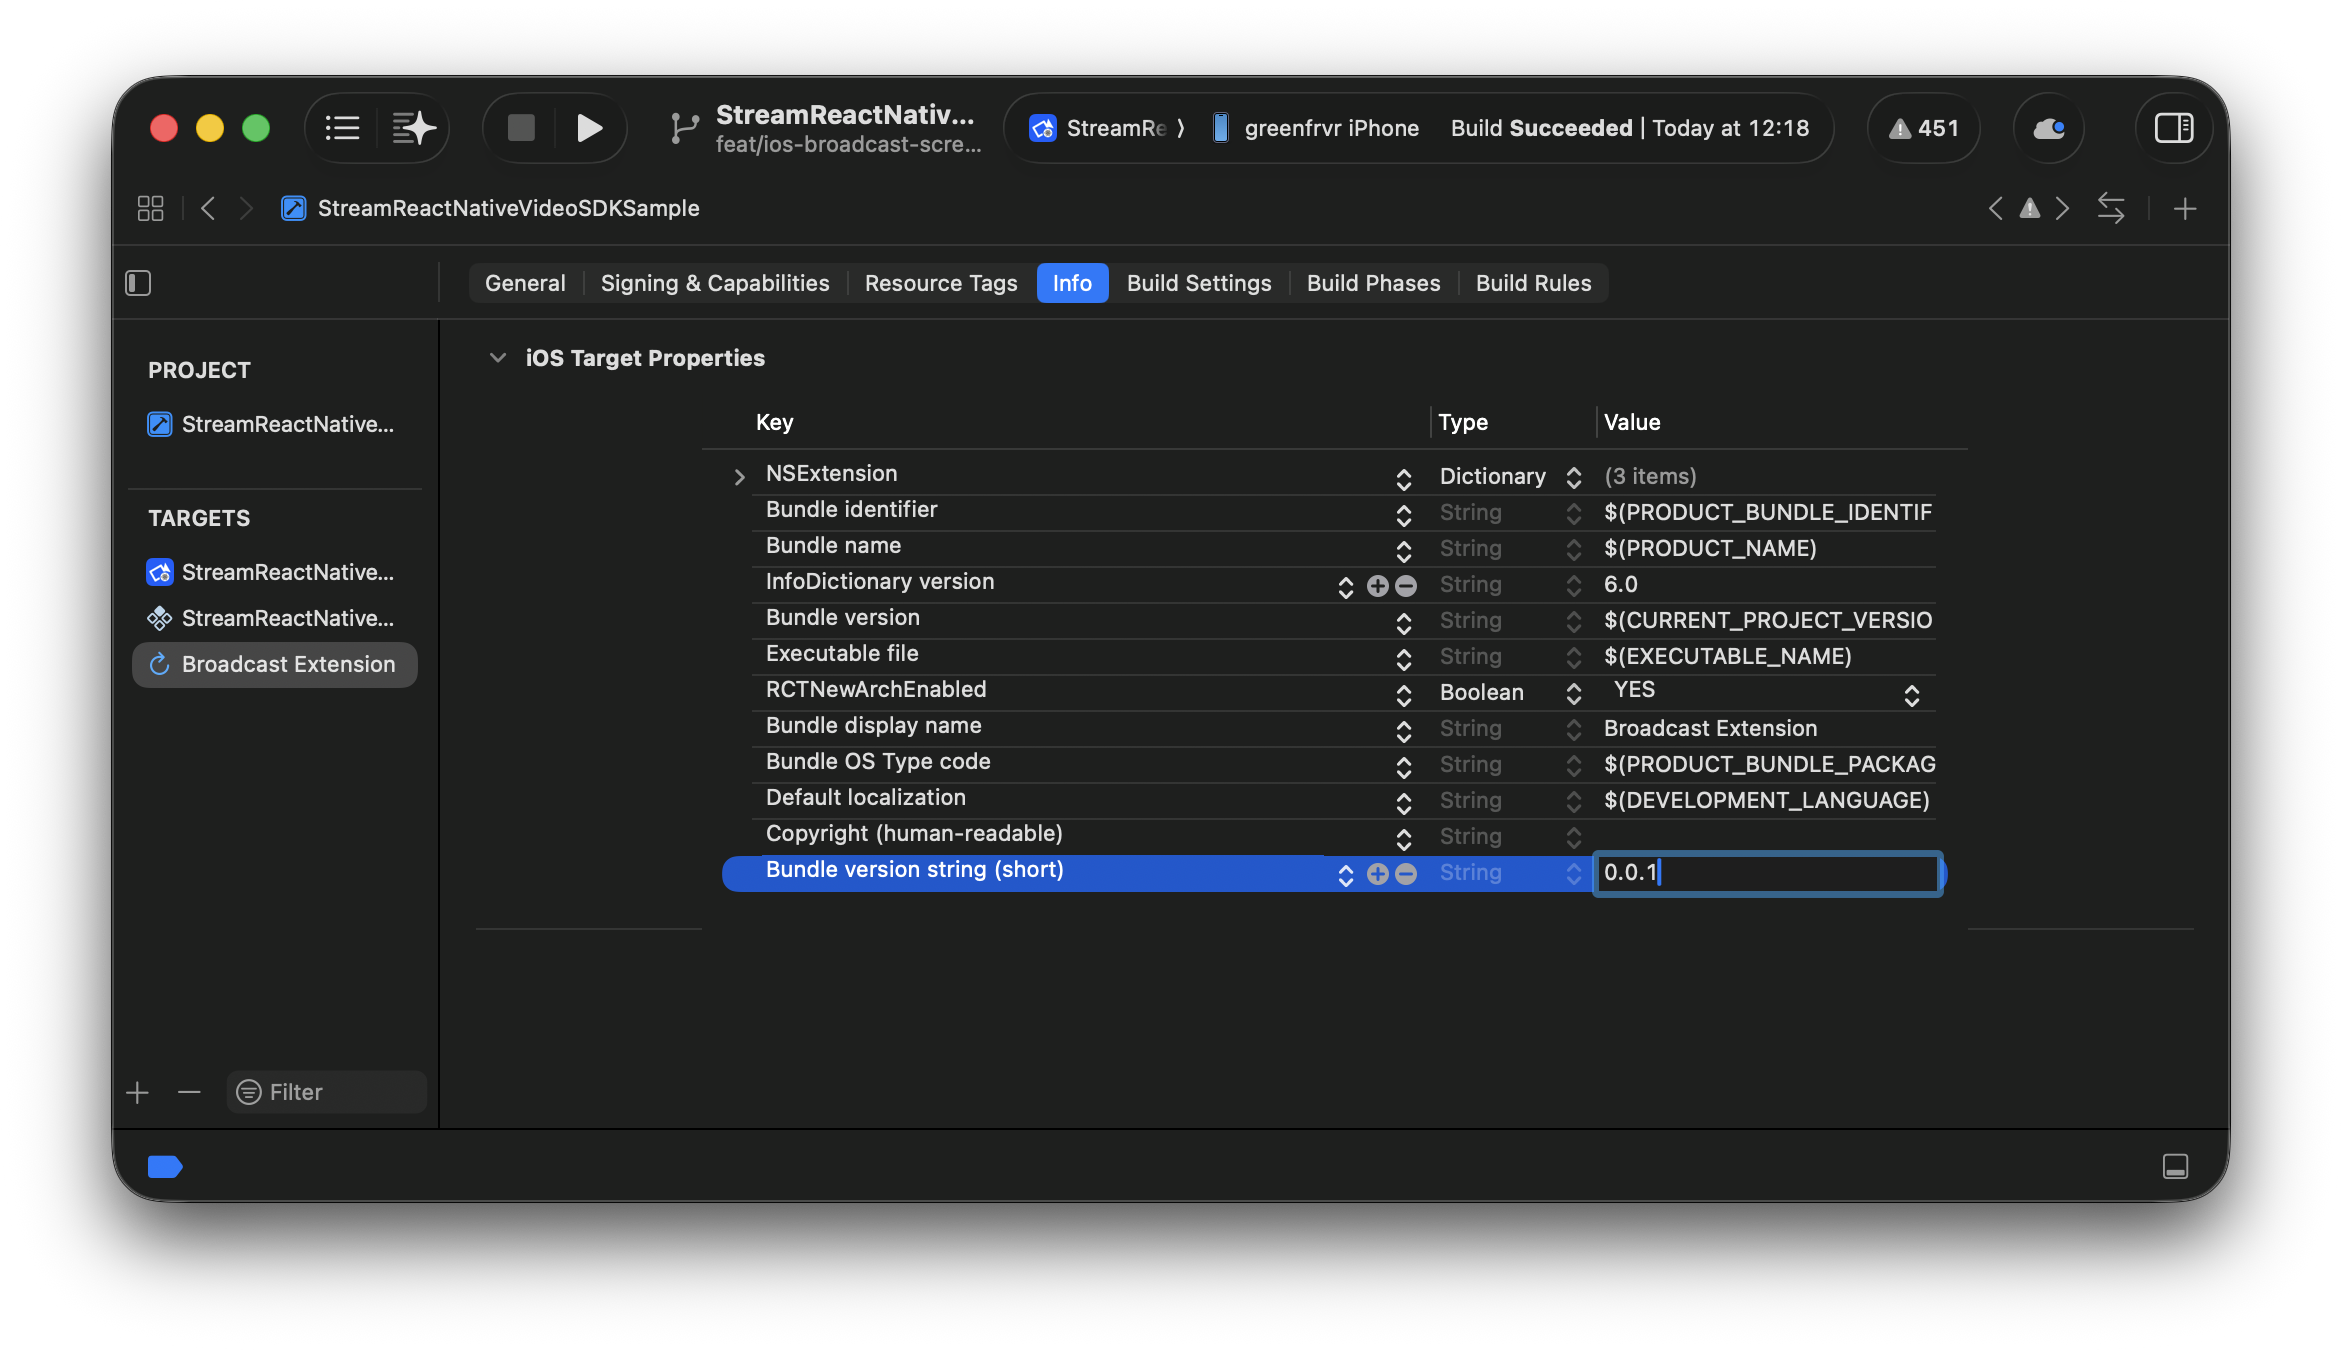Collapse the iOS Target Properties section
2342x1350 pixels.
tap(497, 358)
